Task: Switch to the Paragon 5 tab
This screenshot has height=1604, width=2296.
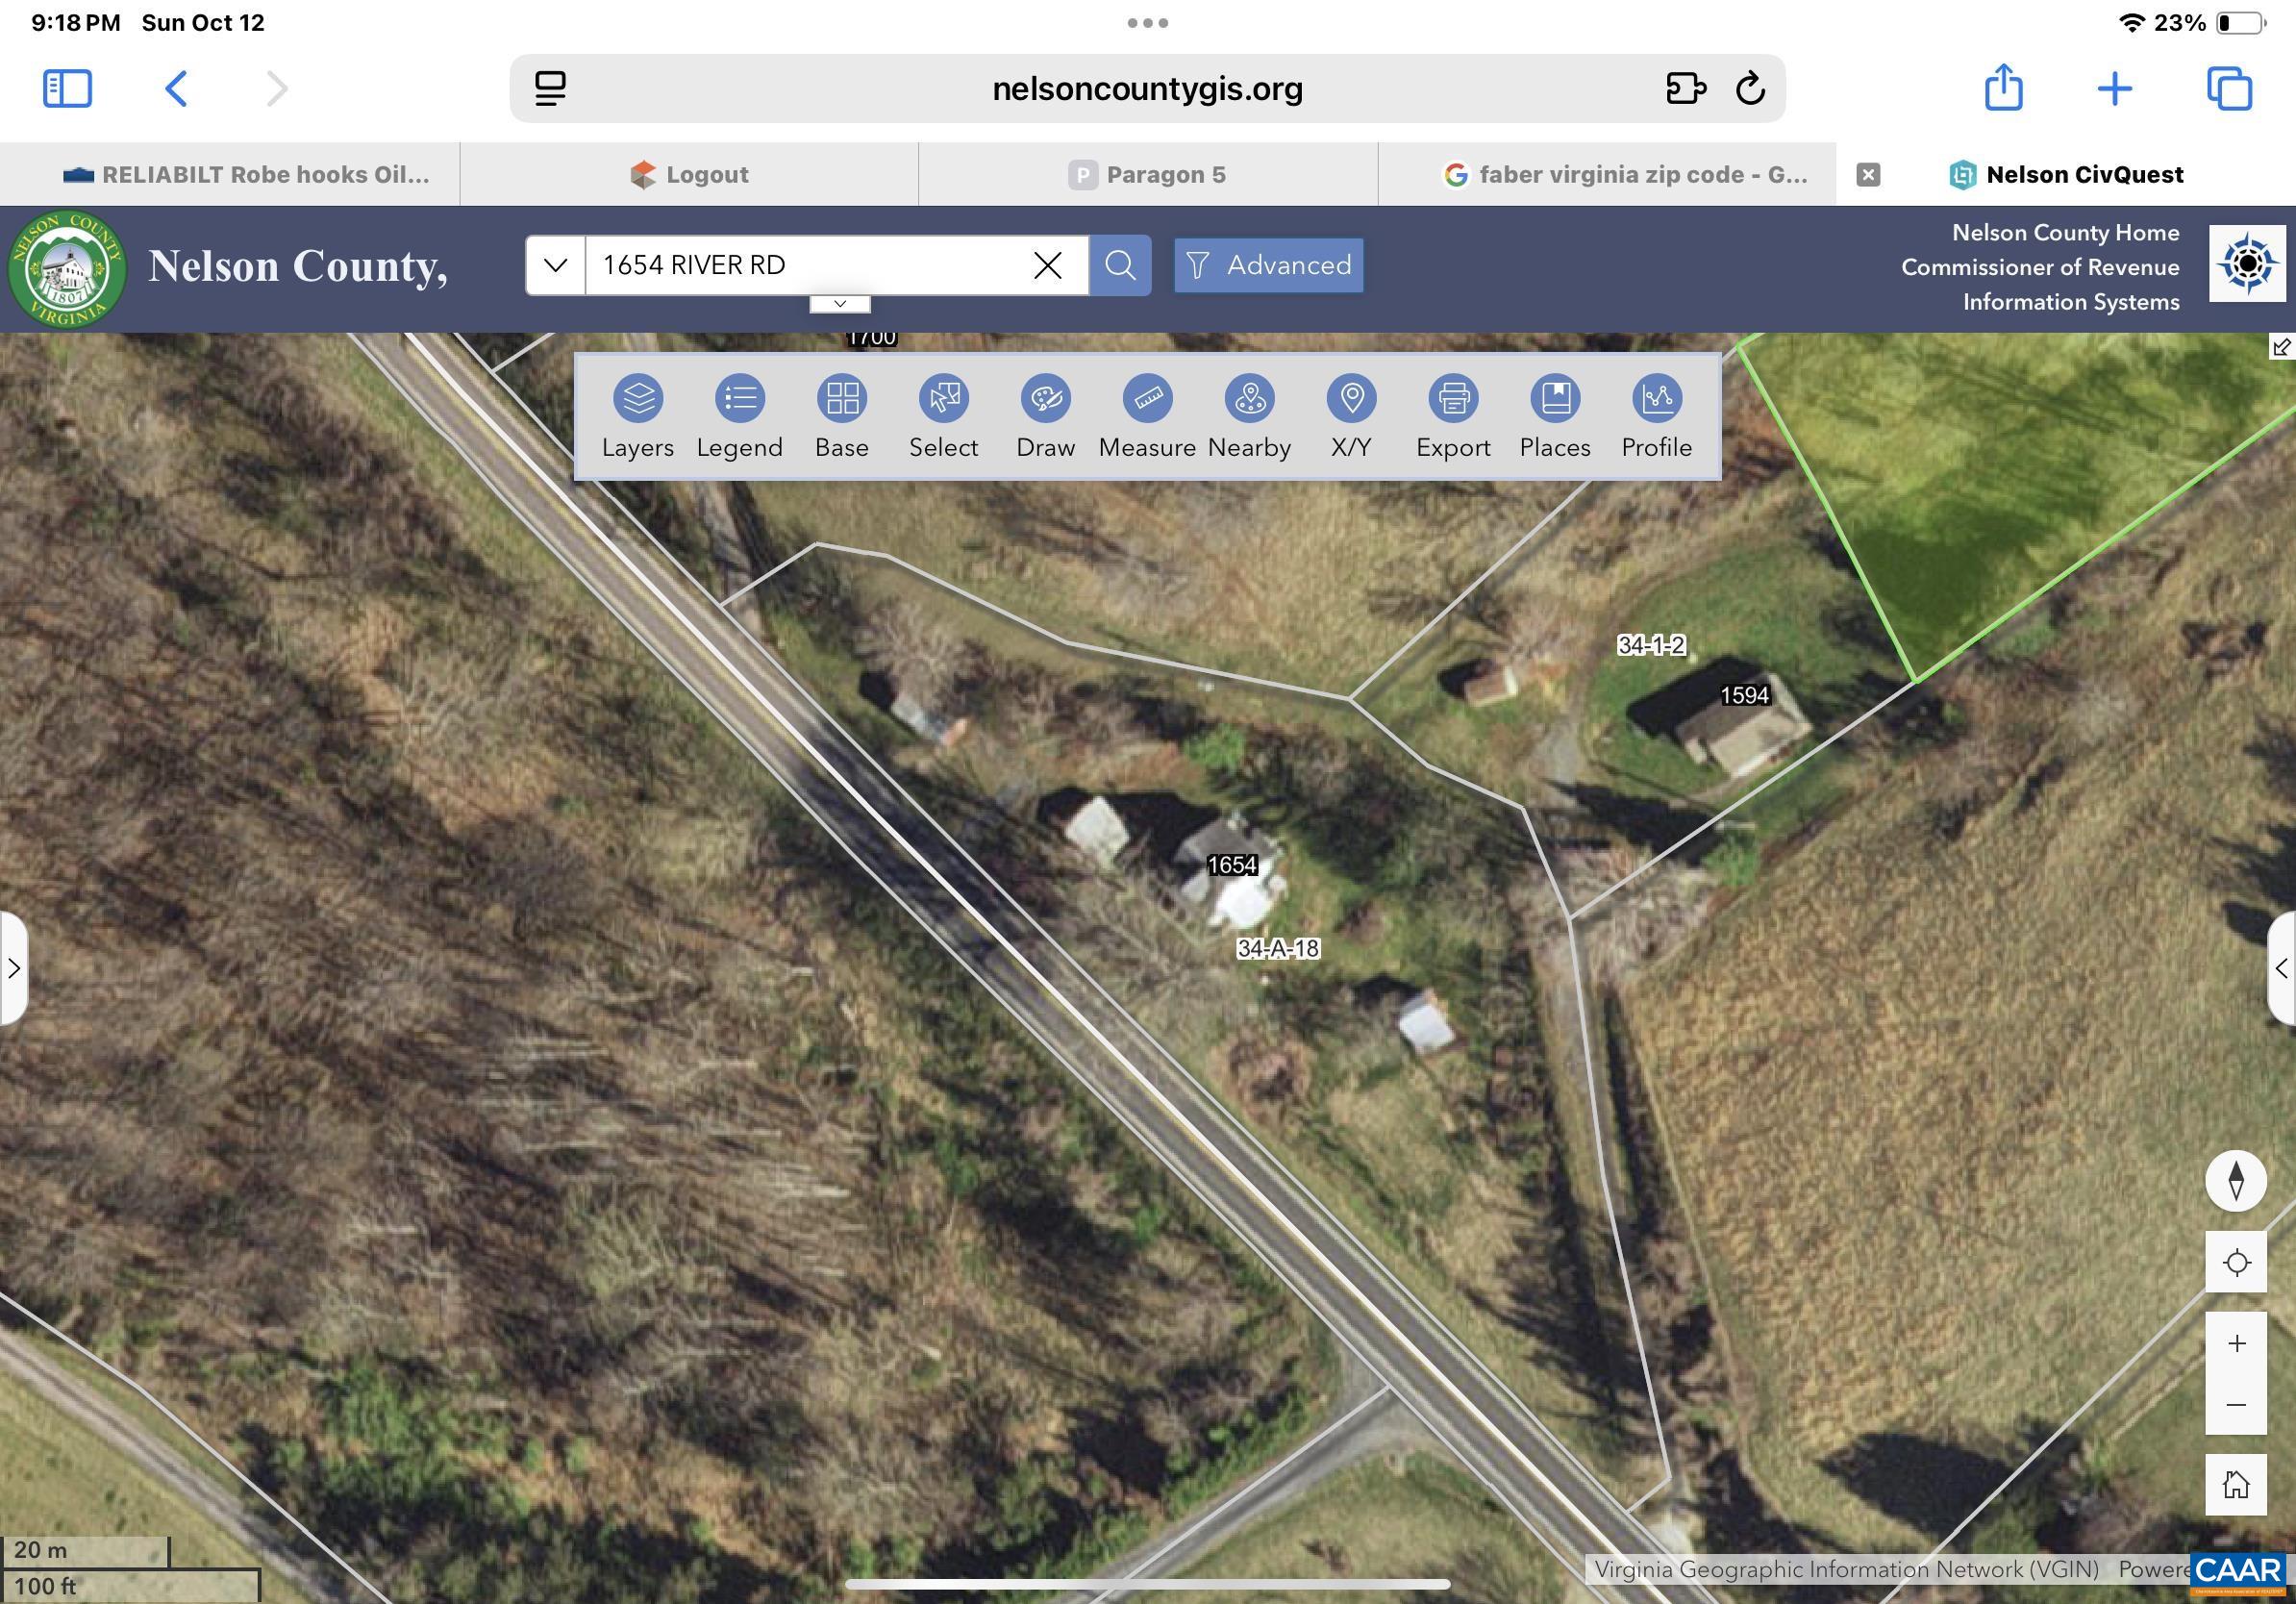Action: tap(1147, 175)
